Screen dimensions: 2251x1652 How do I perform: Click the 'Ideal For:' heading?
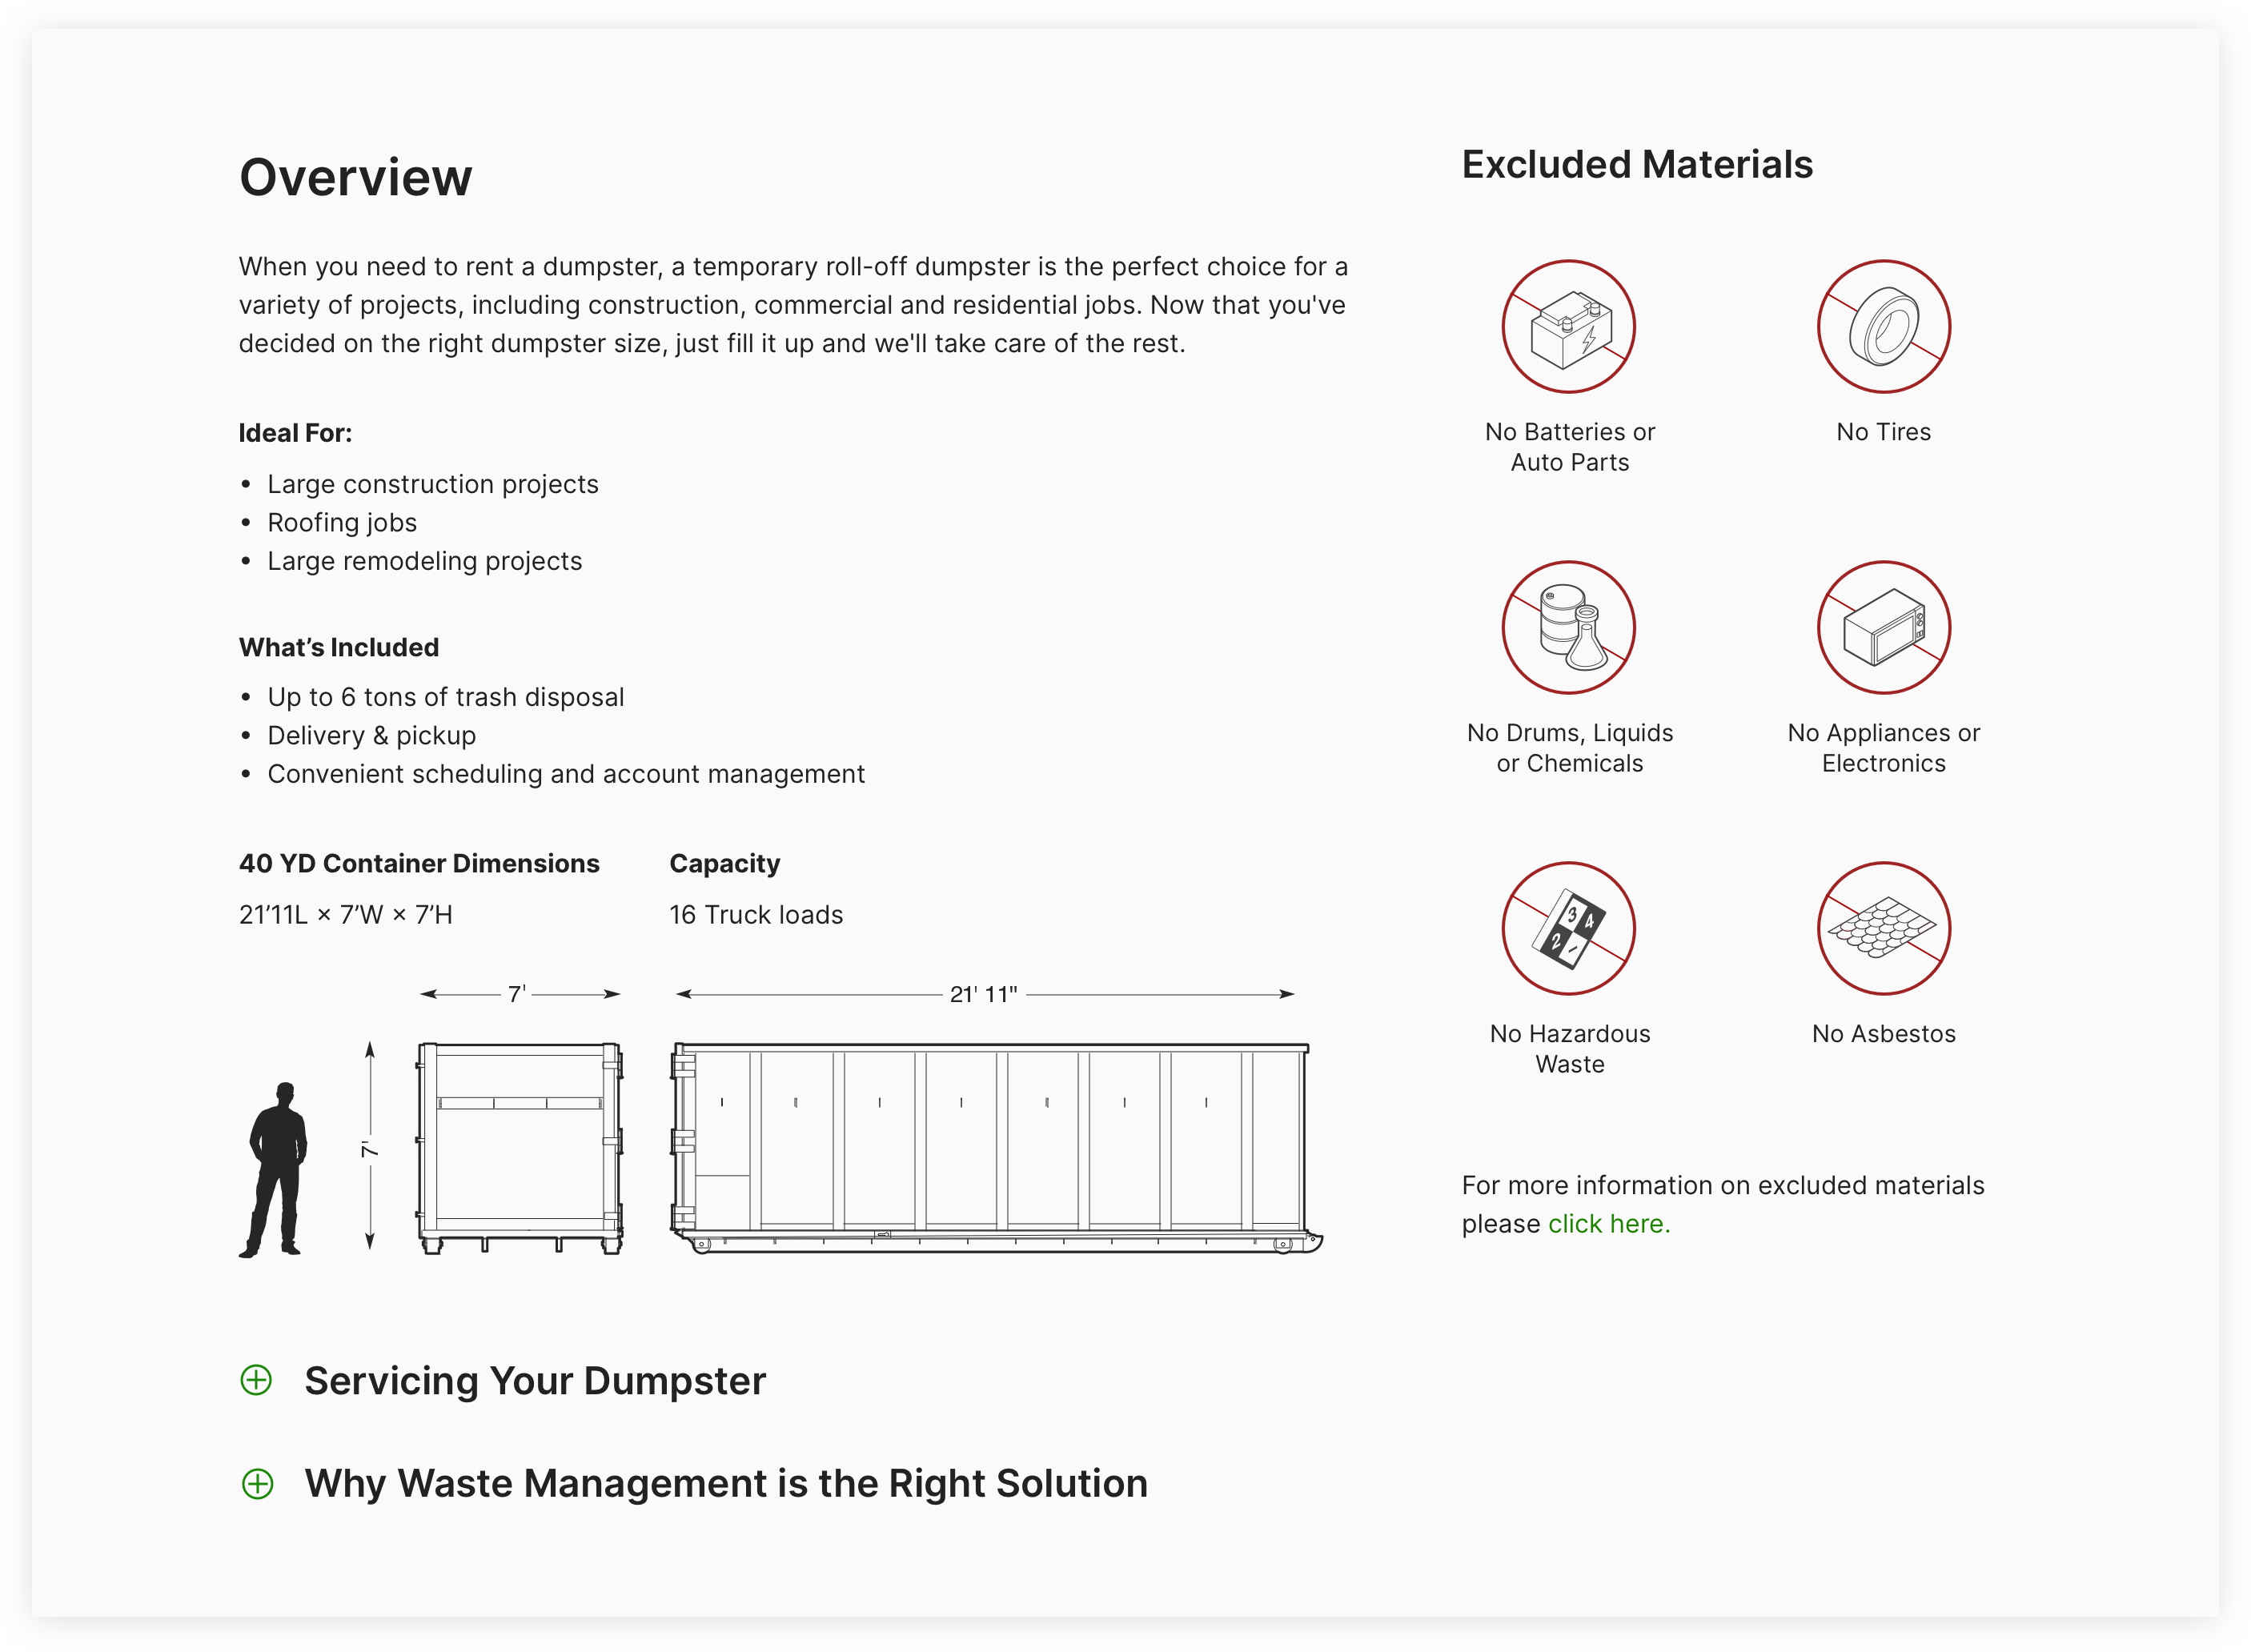(295, 433)
